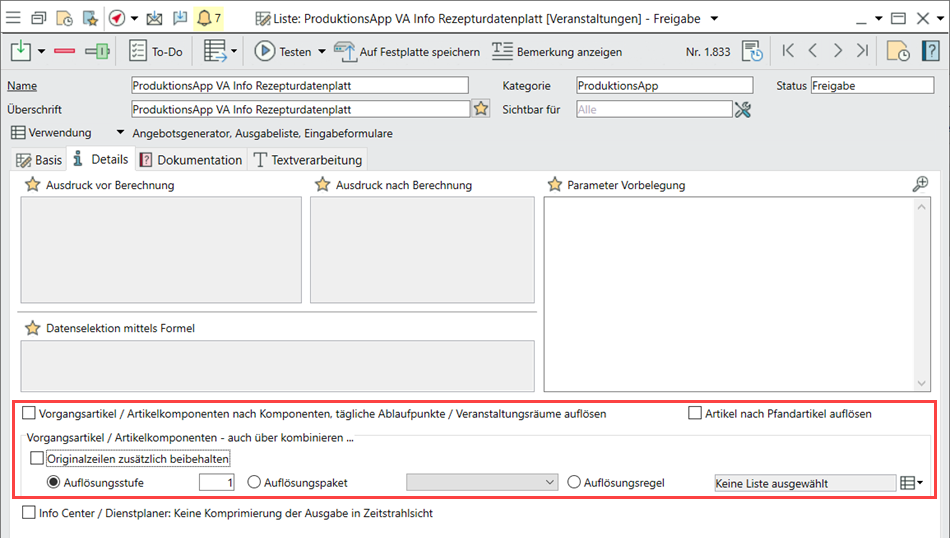Image resolution: width=950 pixels, height=538 pixels.
Task: Click Bemerkung anzeigen button
Action: pyautogui.click(x=557, y=51)
